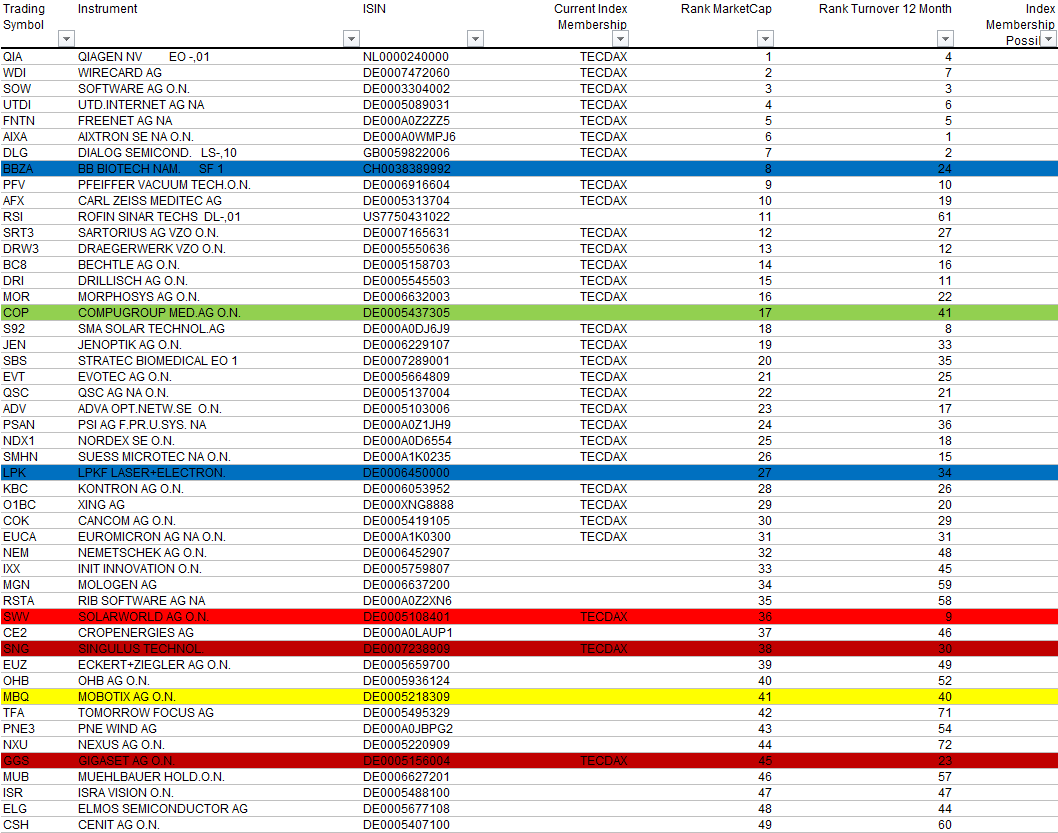The image size is (1058, 833).
Task: Open the Rank MarketCap filter dropdown
Action: tap(764, 39)
